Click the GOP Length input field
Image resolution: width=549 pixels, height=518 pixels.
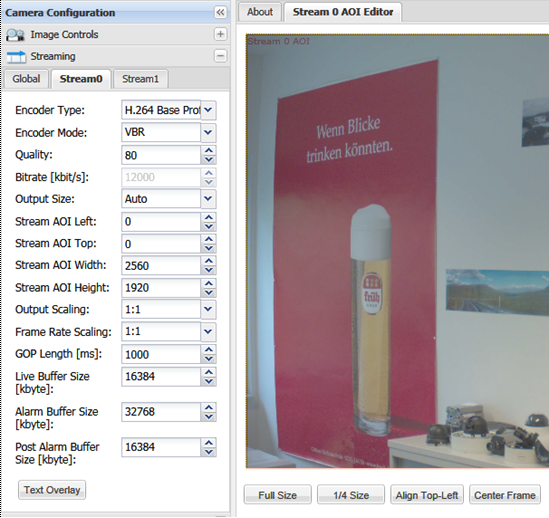[161, 354]
